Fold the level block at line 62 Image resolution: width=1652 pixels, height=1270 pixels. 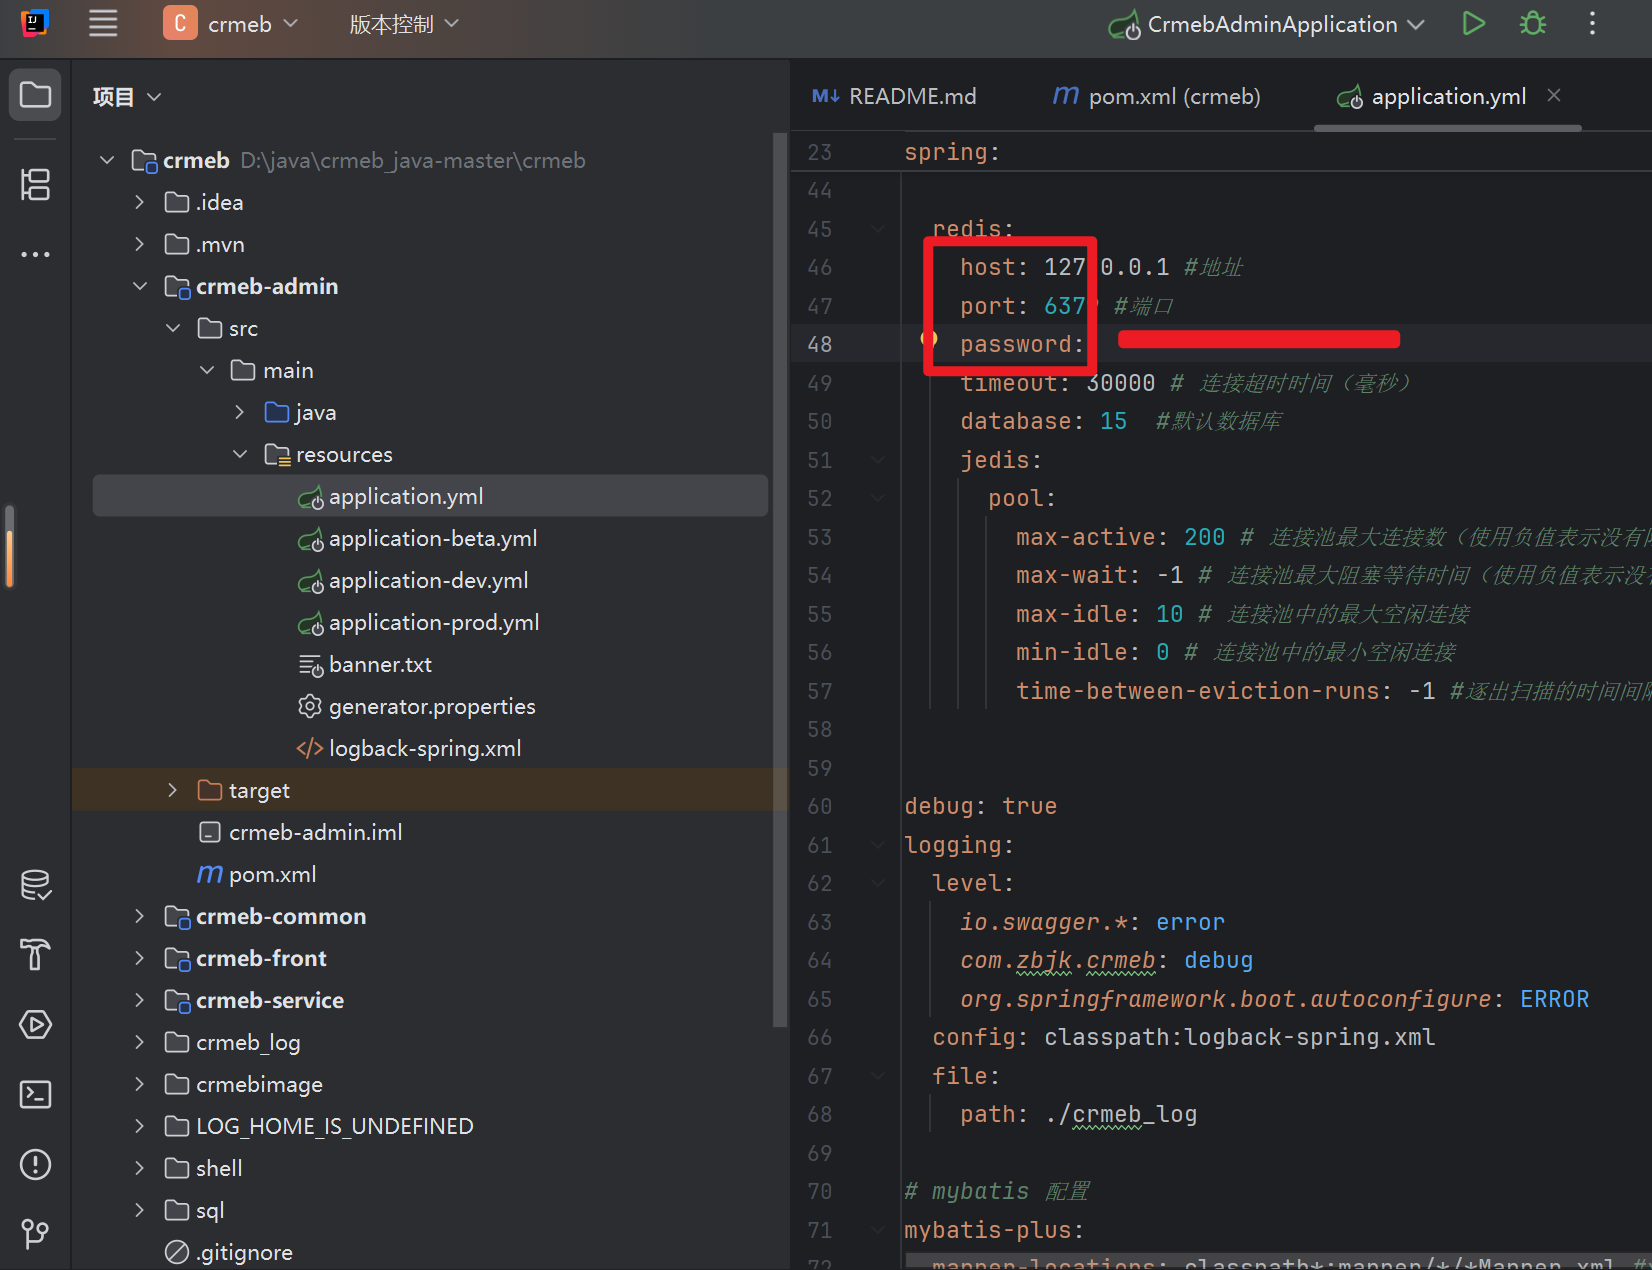[878, 883]
